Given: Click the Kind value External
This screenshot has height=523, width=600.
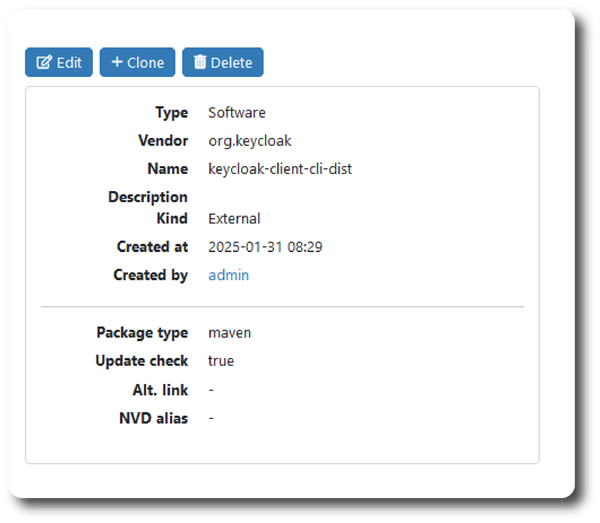Looking at the screenshot, I should pos(234,218).
